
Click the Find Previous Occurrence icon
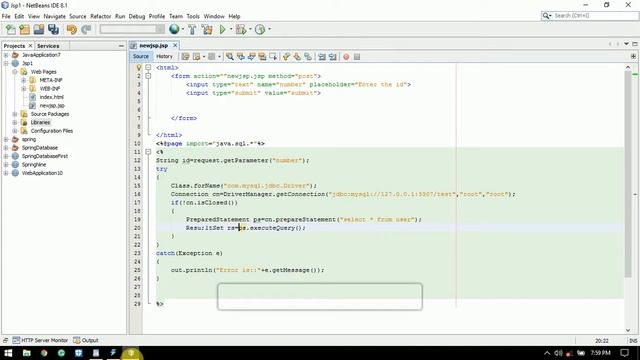click(x=241, y=57)
